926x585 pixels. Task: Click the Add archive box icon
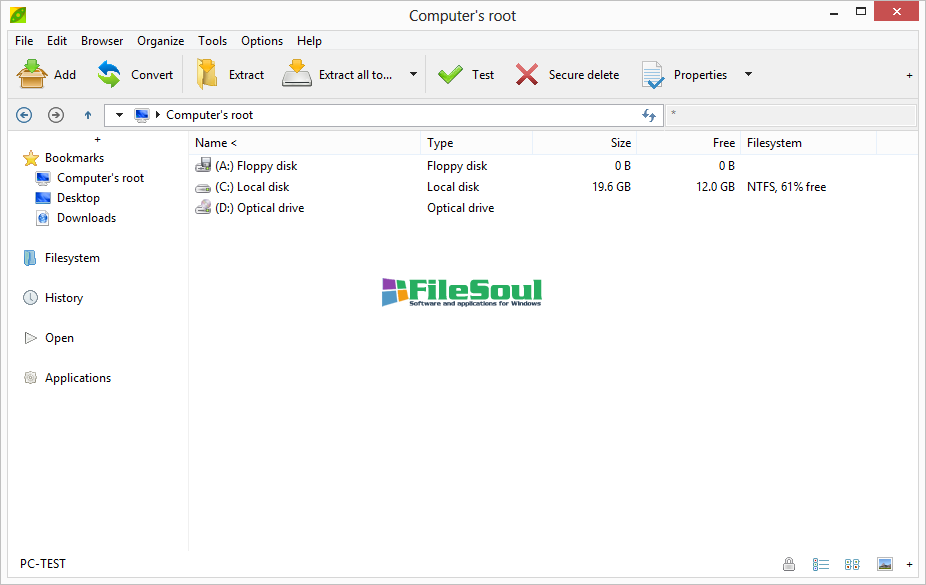click(x=31, y=74)
